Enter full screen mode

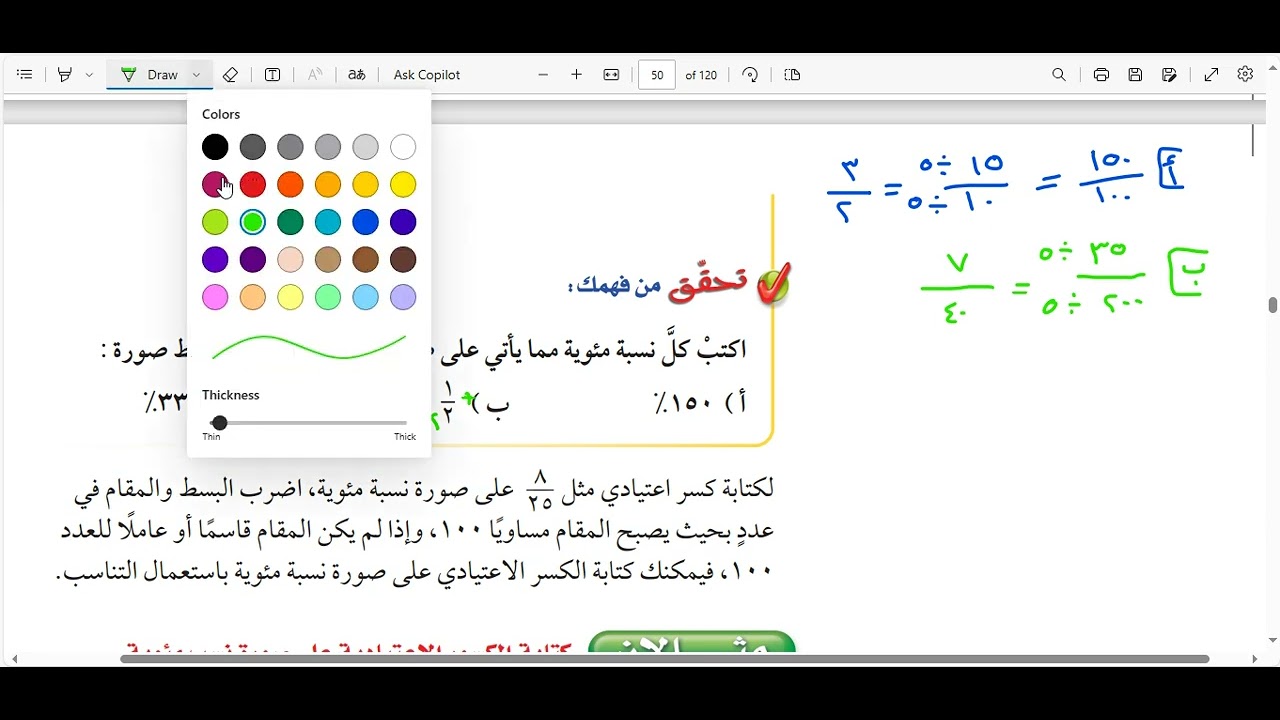click(1211, 75)
